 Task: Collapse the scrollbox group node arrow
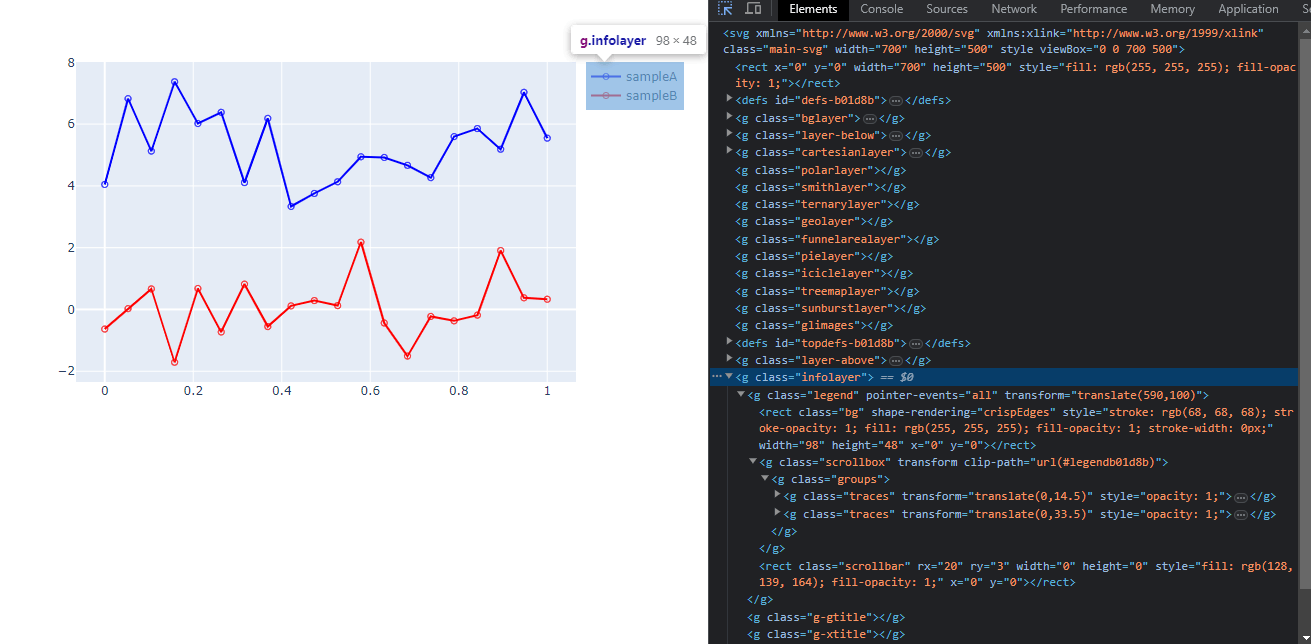[x=753, y=462]
